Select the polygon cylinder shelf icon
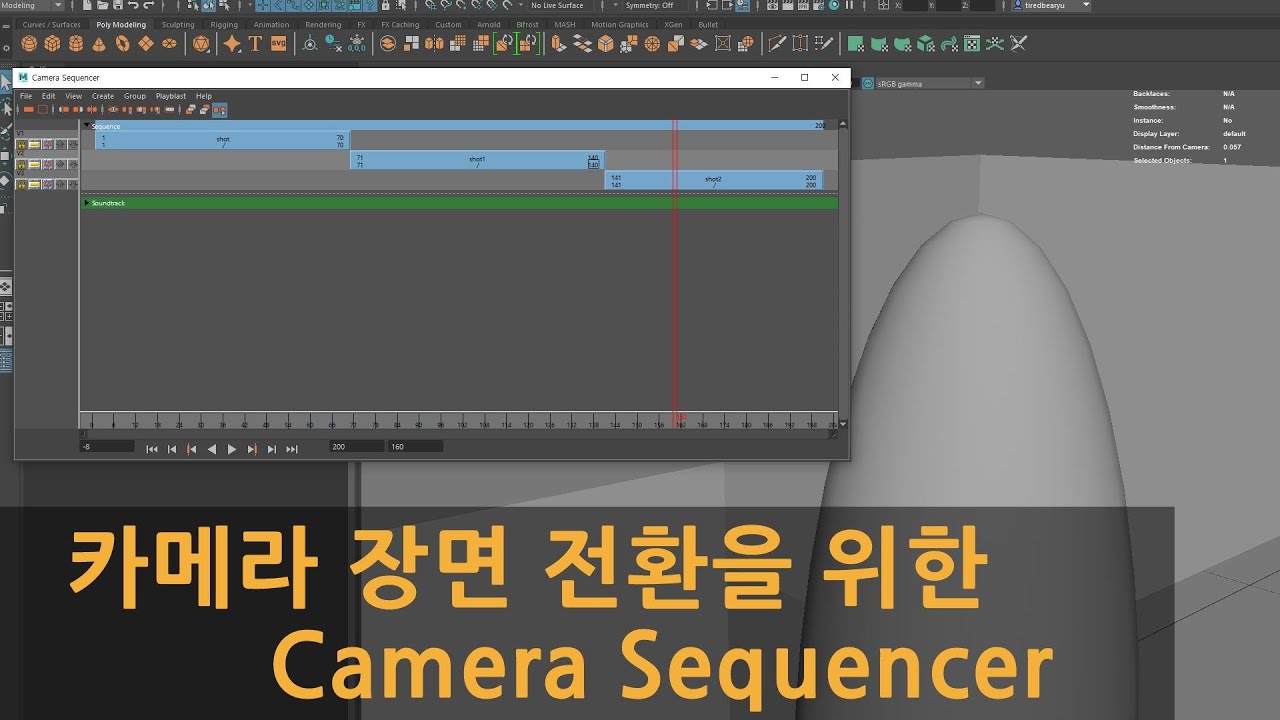The width and height of the screenshot is (1280, 720). pos(75,44)
